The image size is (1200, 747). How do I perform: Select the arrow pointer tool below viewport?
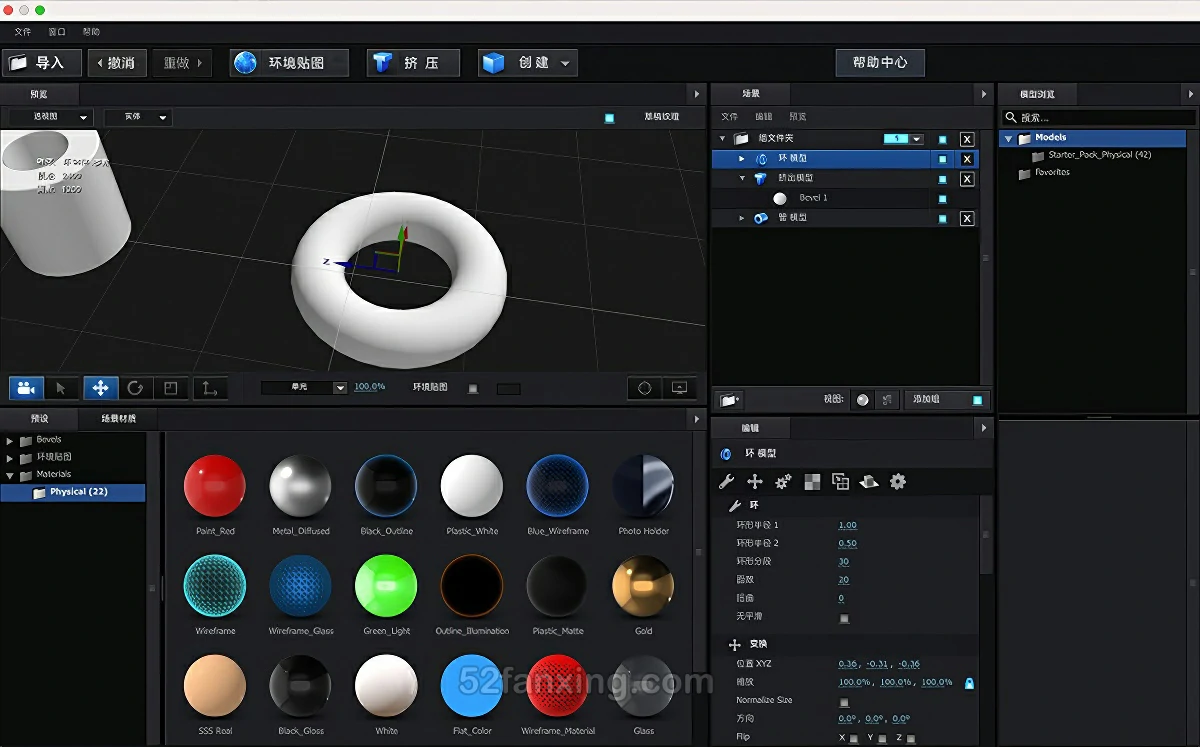62,388
